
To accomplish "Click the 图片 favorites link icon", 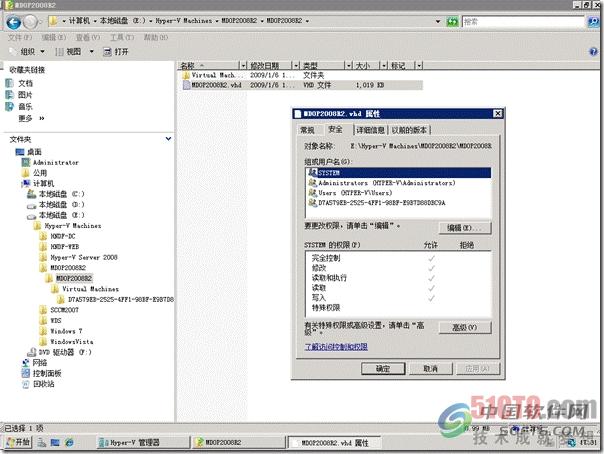I will [10, 95].
